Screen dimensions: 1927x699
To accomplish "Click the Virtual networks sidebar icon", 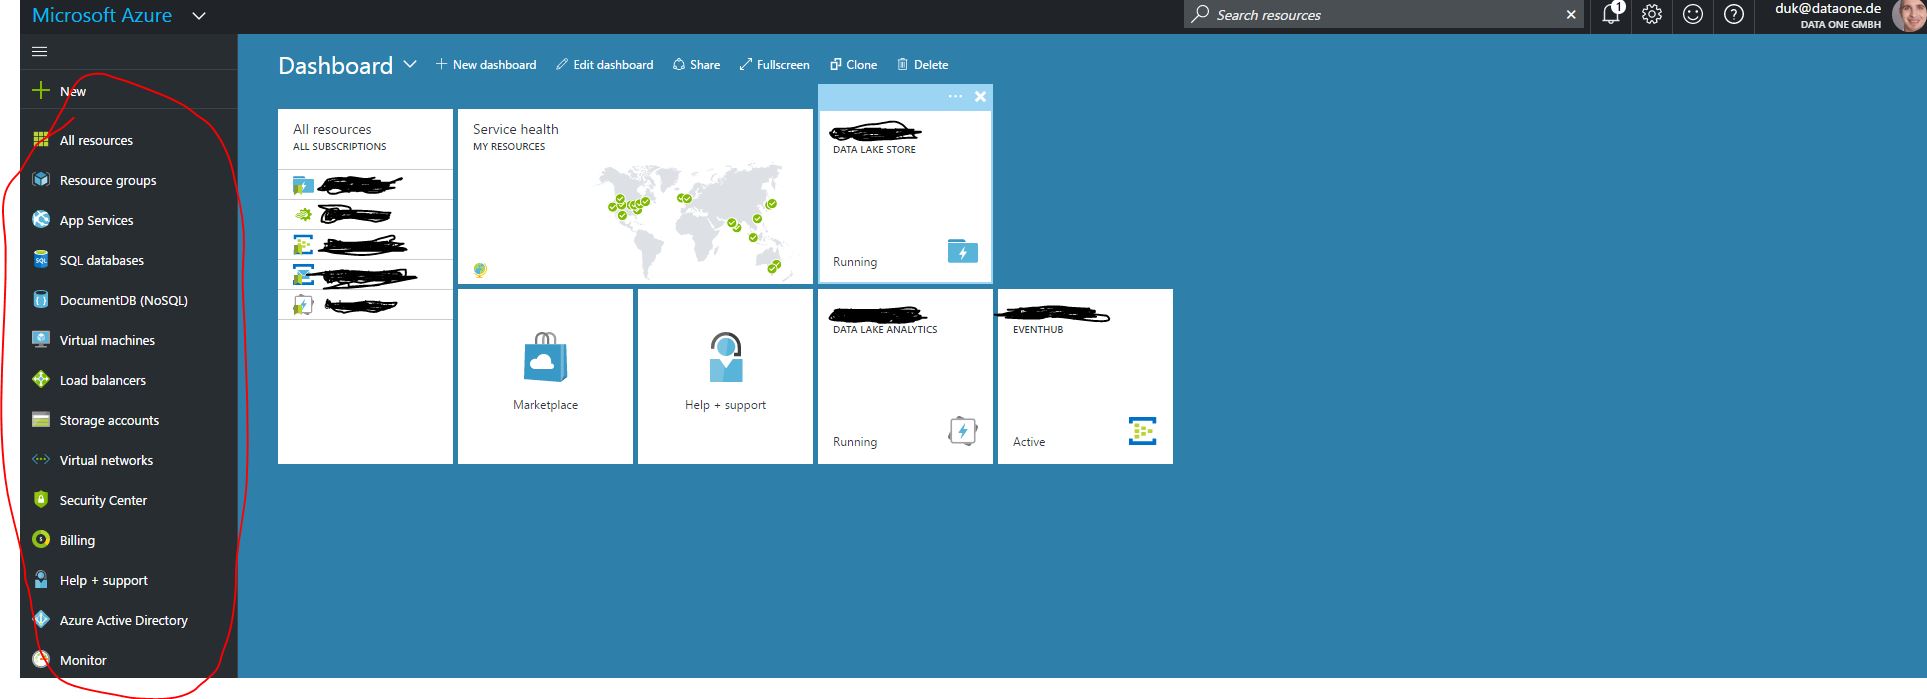I will (41, 460).
